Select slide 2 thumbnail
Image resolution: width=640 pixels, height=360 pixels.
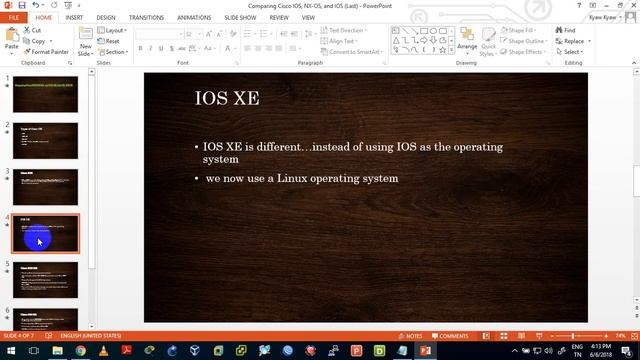(45, 141)
